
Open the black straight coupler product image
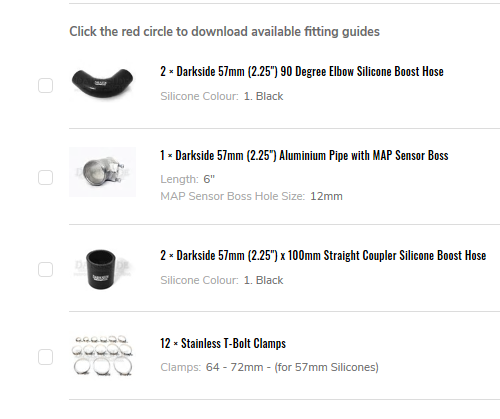click(102, 269)
